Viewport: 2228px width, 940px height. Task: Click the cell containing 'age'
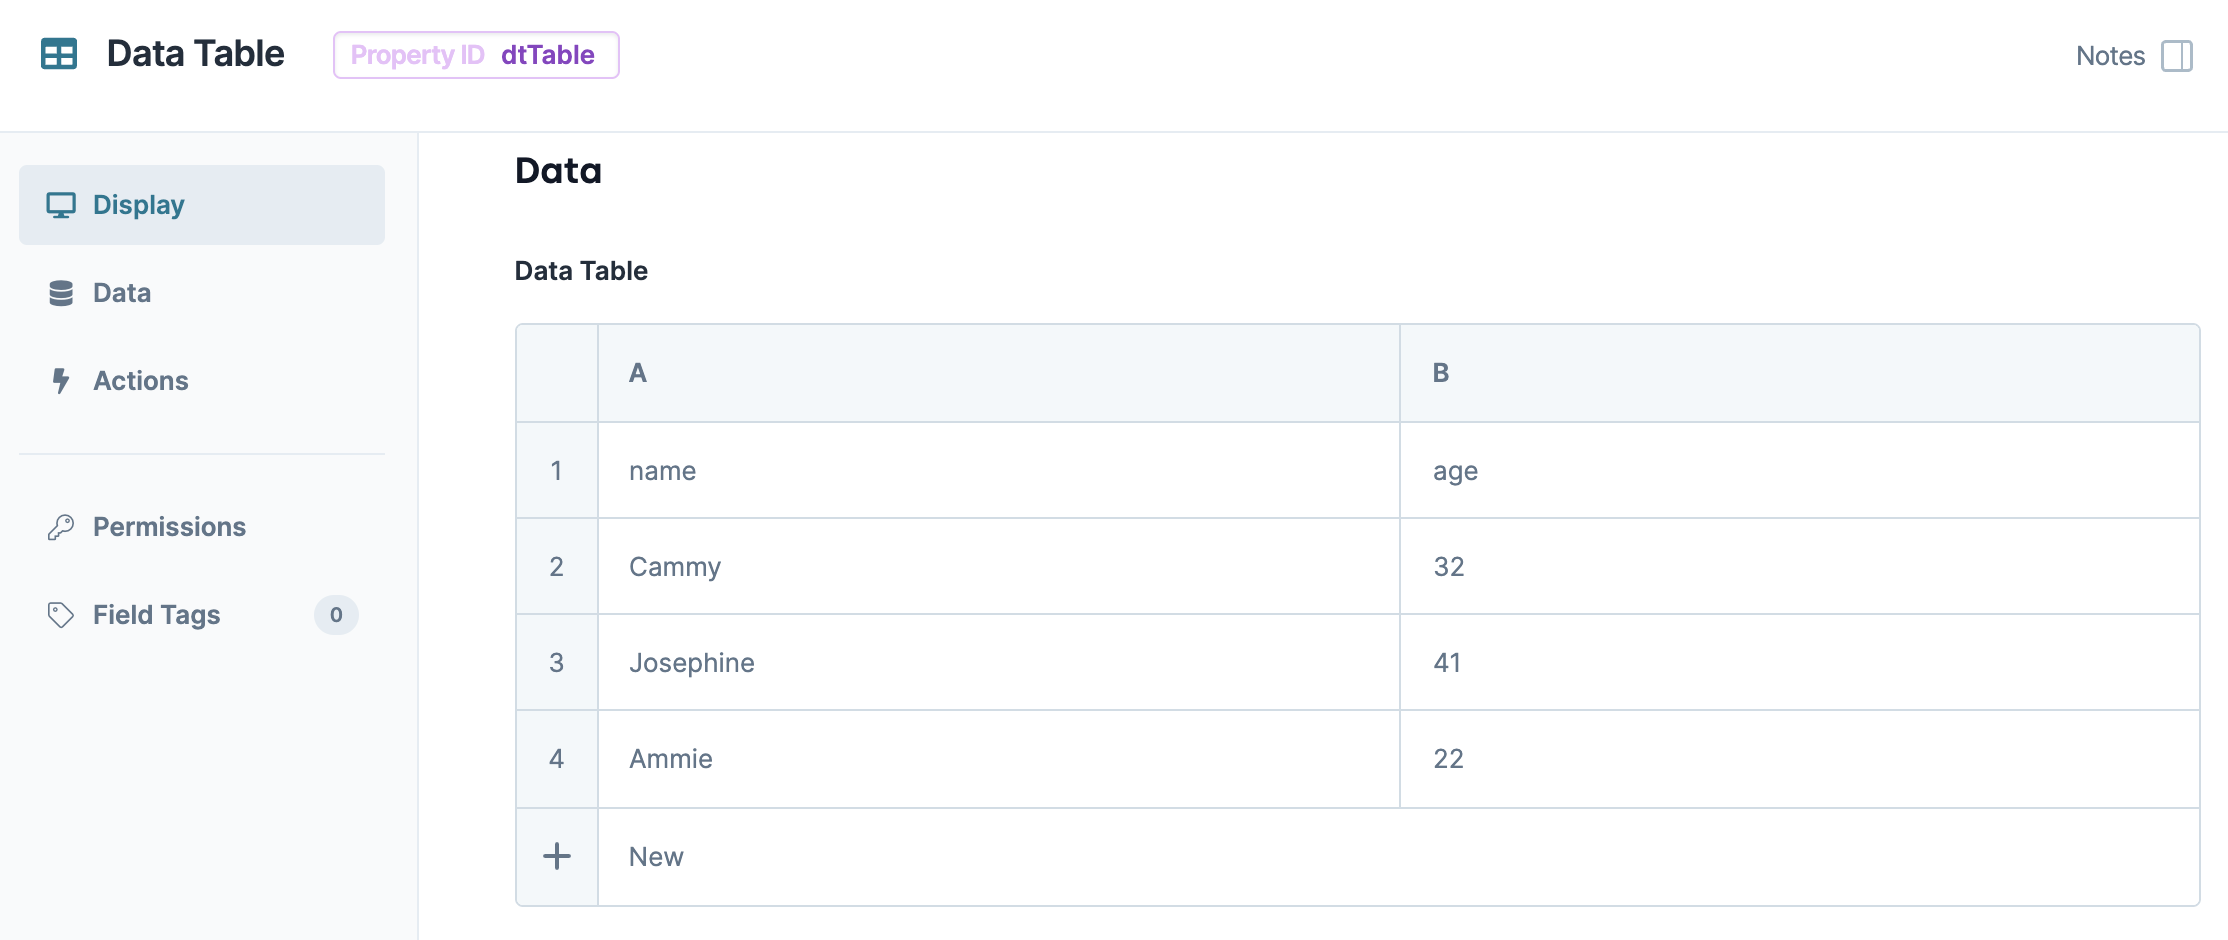pyautogui.click(x=1799, y=470)
